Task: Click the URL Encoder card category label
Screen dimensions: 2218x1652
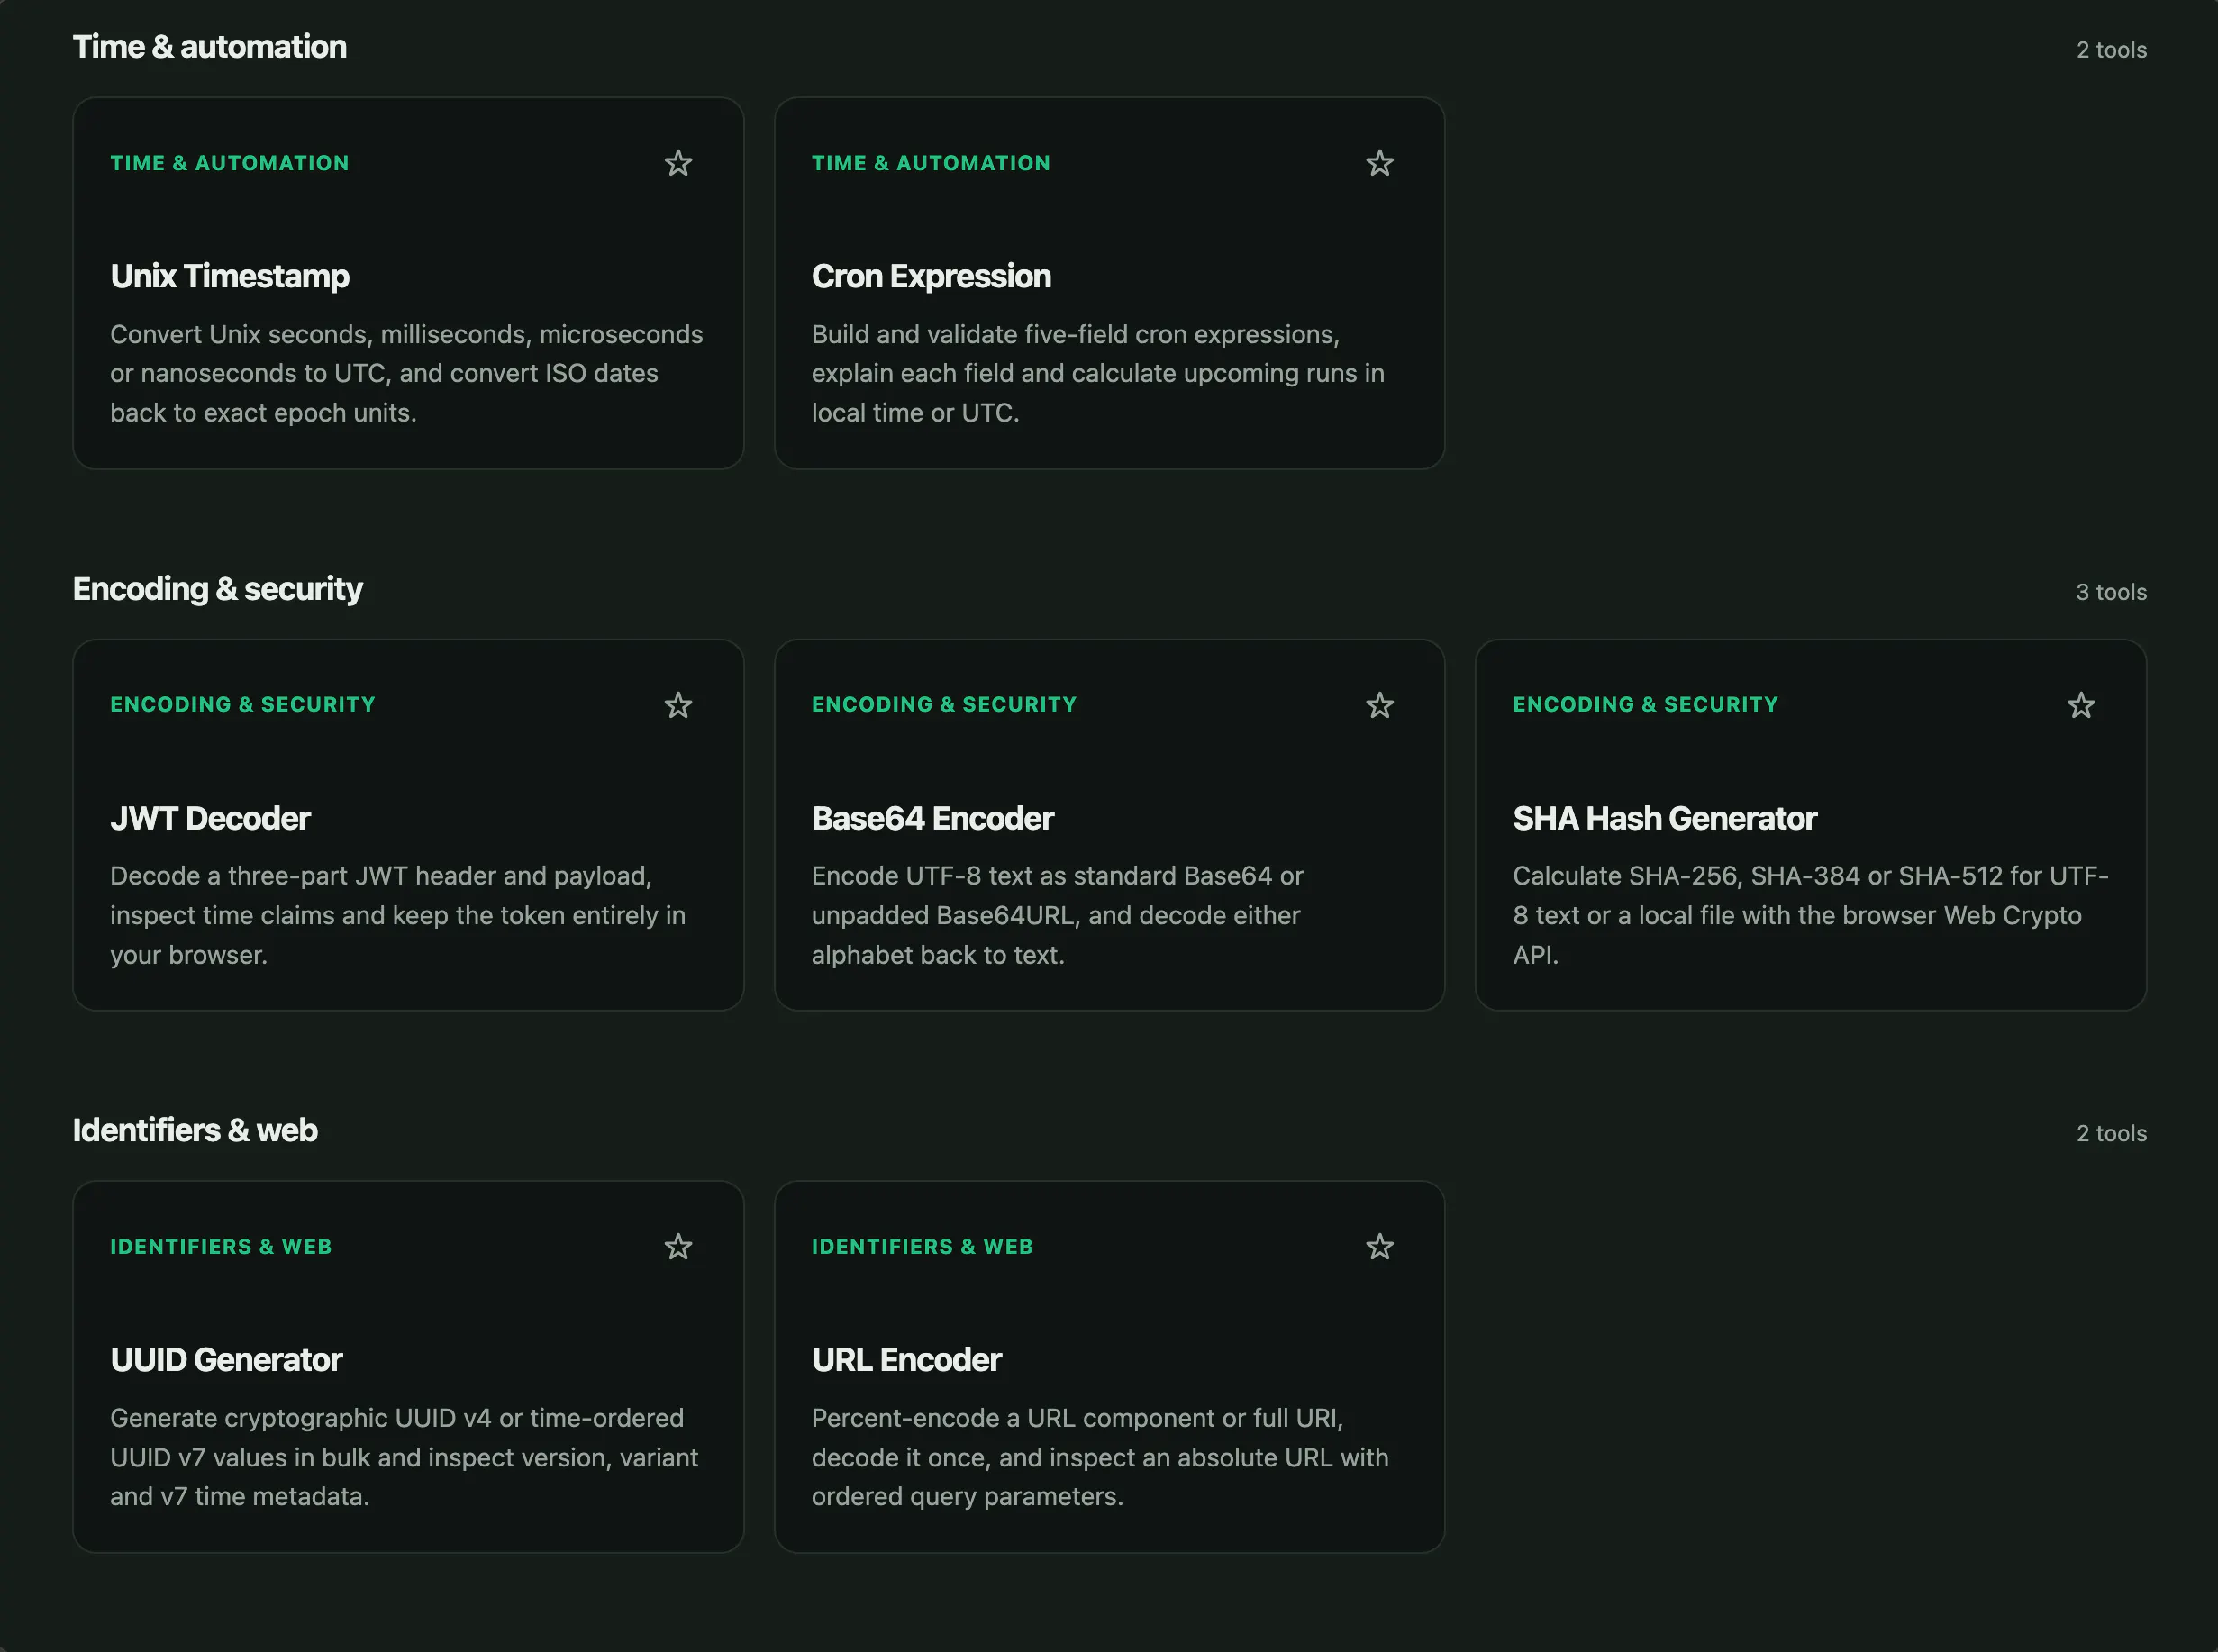Action: click(922, 1247)
